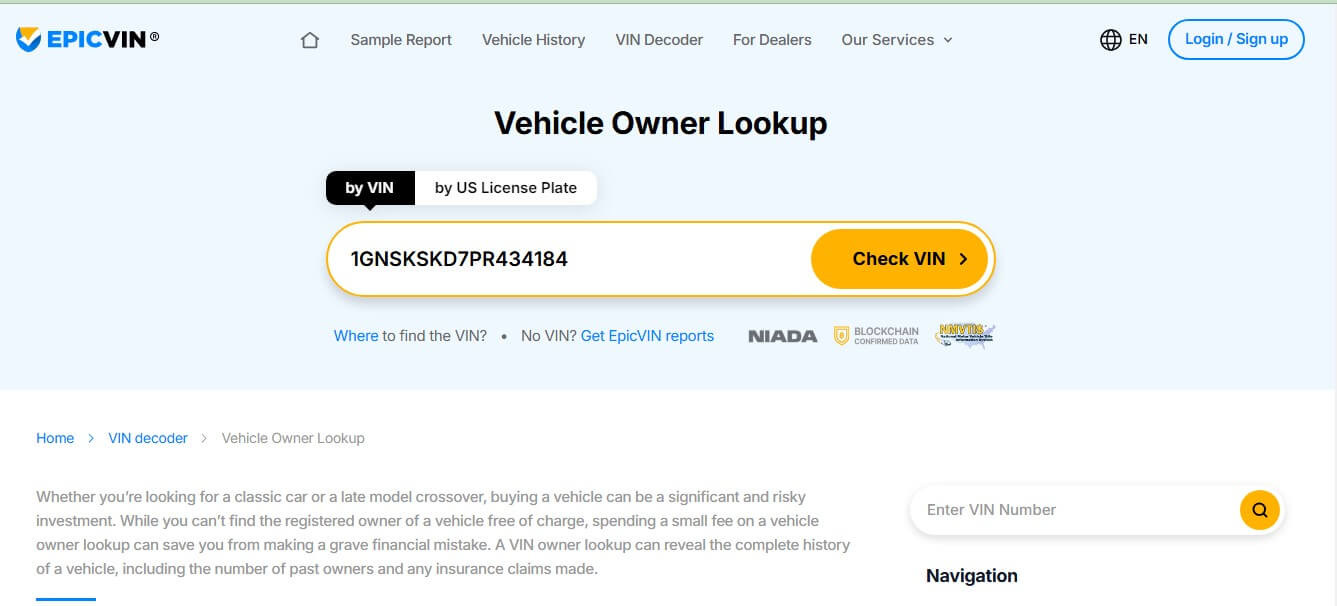Open the Vehicle History page
1337x606 pixels.
click(x=533, y=40)
